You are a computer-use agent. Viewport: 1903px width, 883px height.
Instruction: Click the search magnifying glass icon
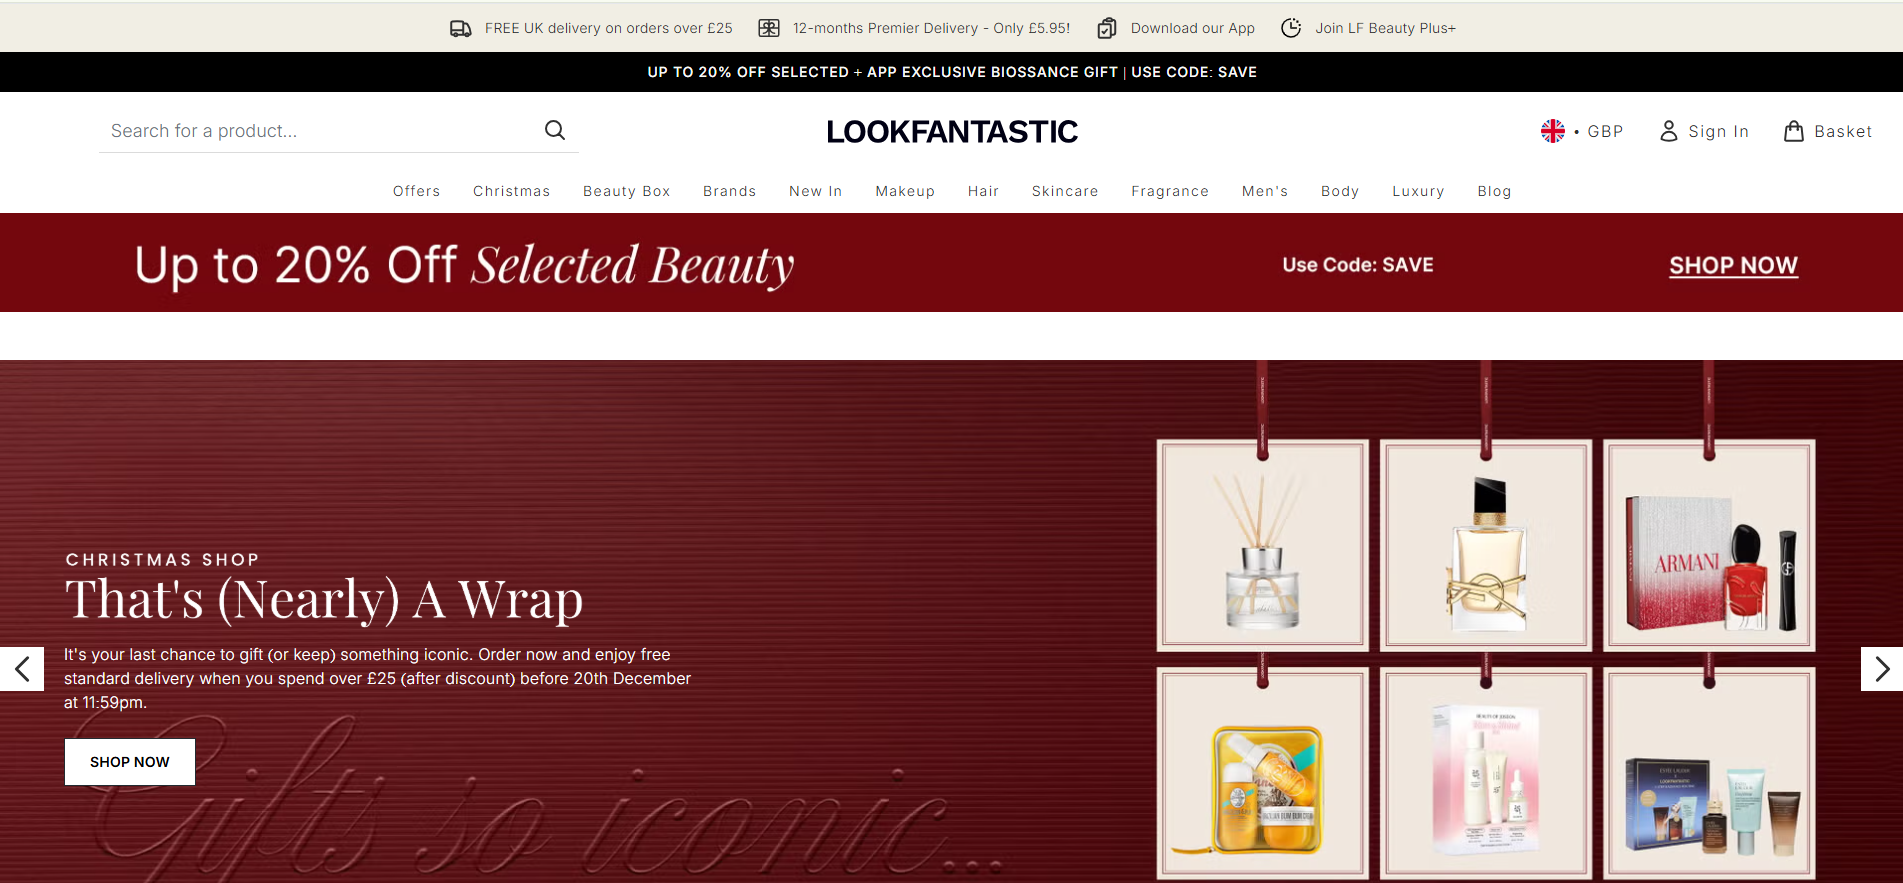pyautogui.click(x=555, y=130)
